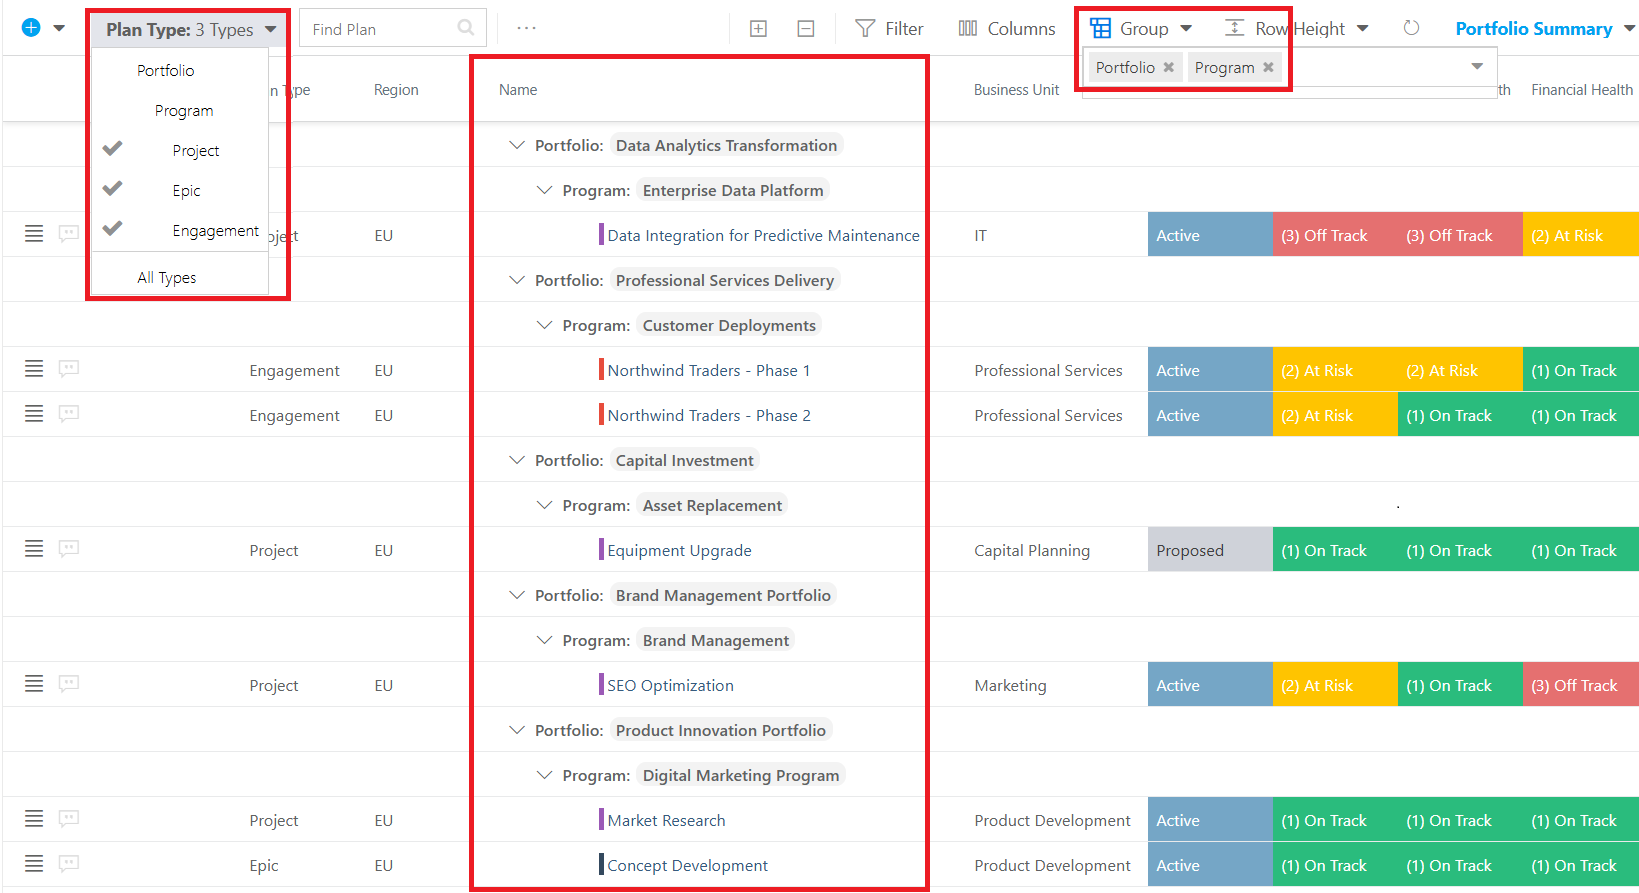The width and height of the screenshot is (1639, 893).
Task: Click the Off Track financial health for SEO Optimization
Action: point(1581,685)
